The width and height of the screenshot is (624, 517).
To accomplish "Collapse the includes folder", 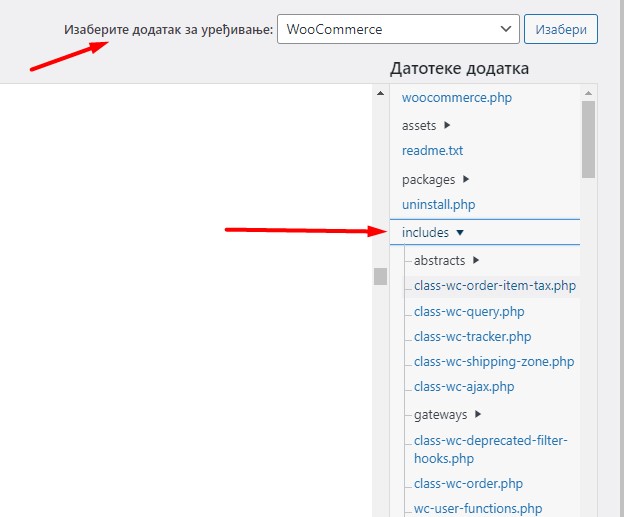I will (433, 232).
